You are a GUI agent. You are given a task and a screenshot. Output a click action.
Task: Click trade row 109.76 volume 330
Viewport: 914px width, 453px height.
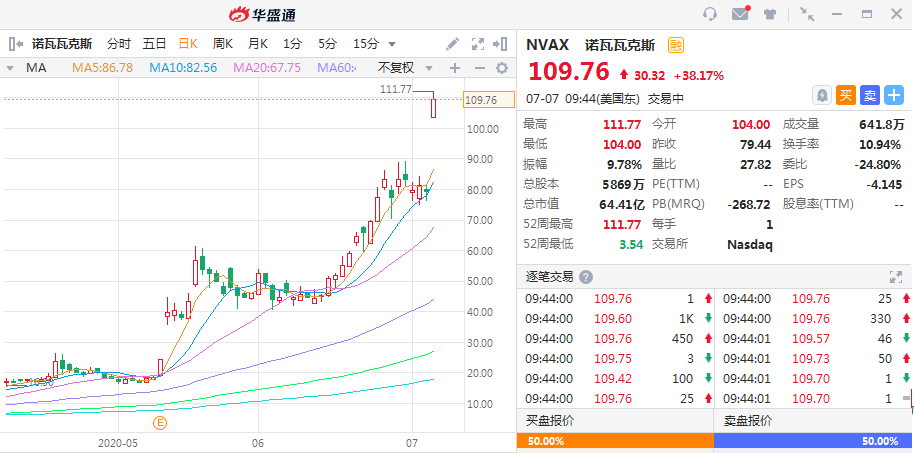[814, 318]
